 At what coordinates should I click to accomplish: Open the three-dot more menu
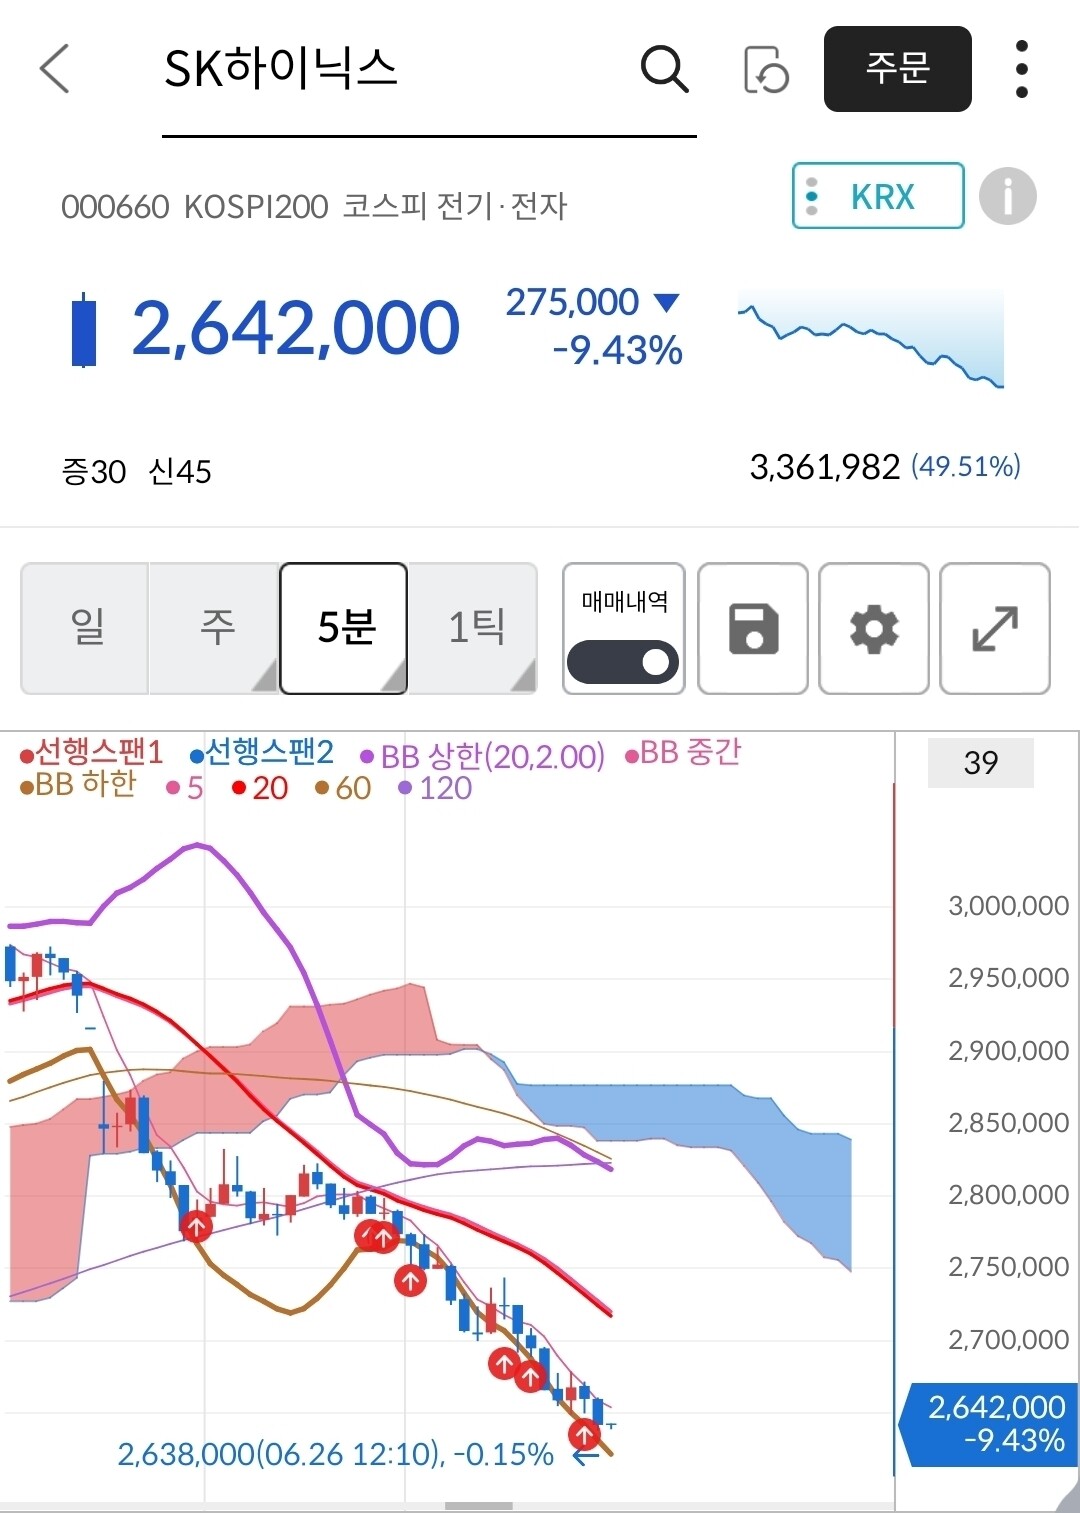[1021, 69]
